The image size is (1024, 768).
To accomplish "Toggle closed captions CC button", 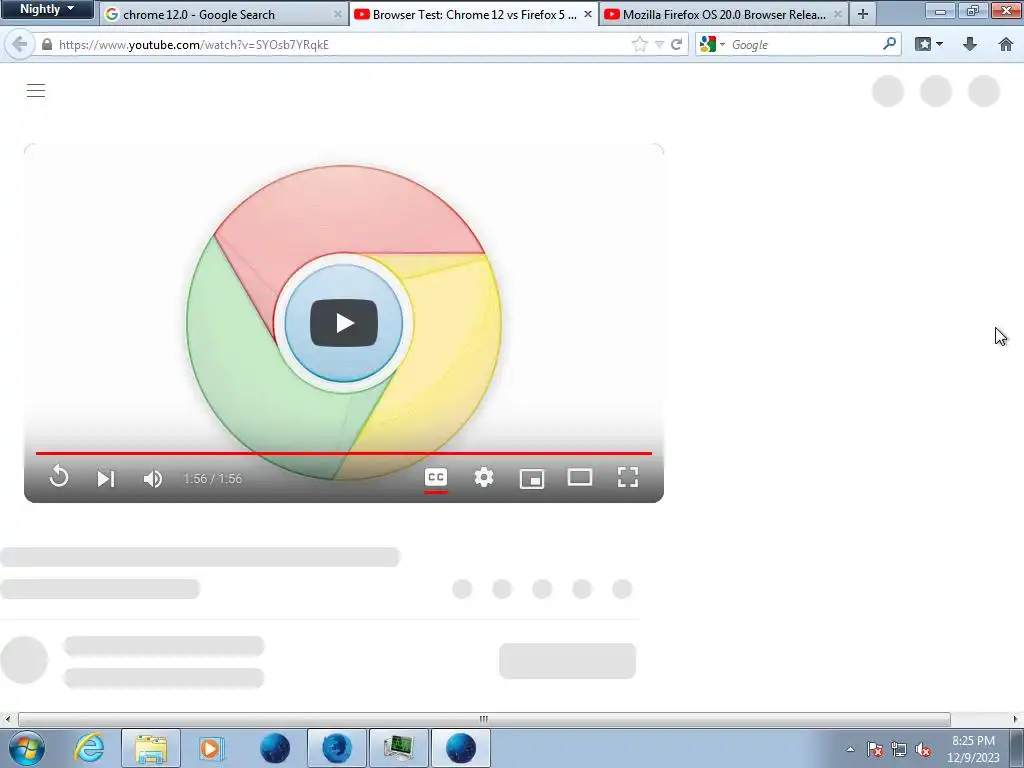I will [436, 477].
